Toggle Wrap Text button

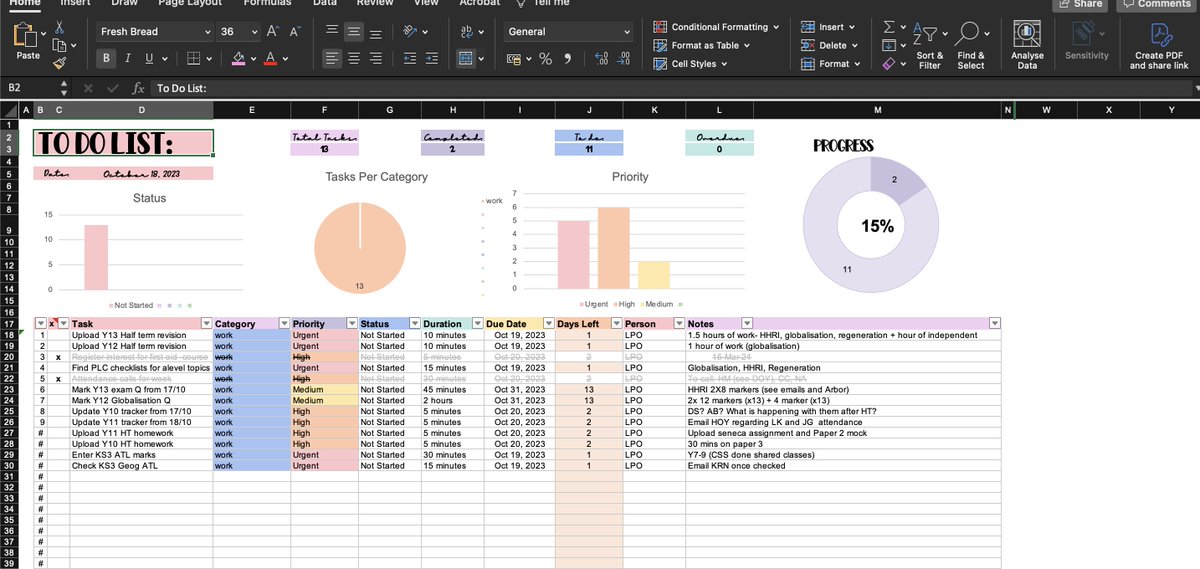pyautogui.click(x=466, y=32)
